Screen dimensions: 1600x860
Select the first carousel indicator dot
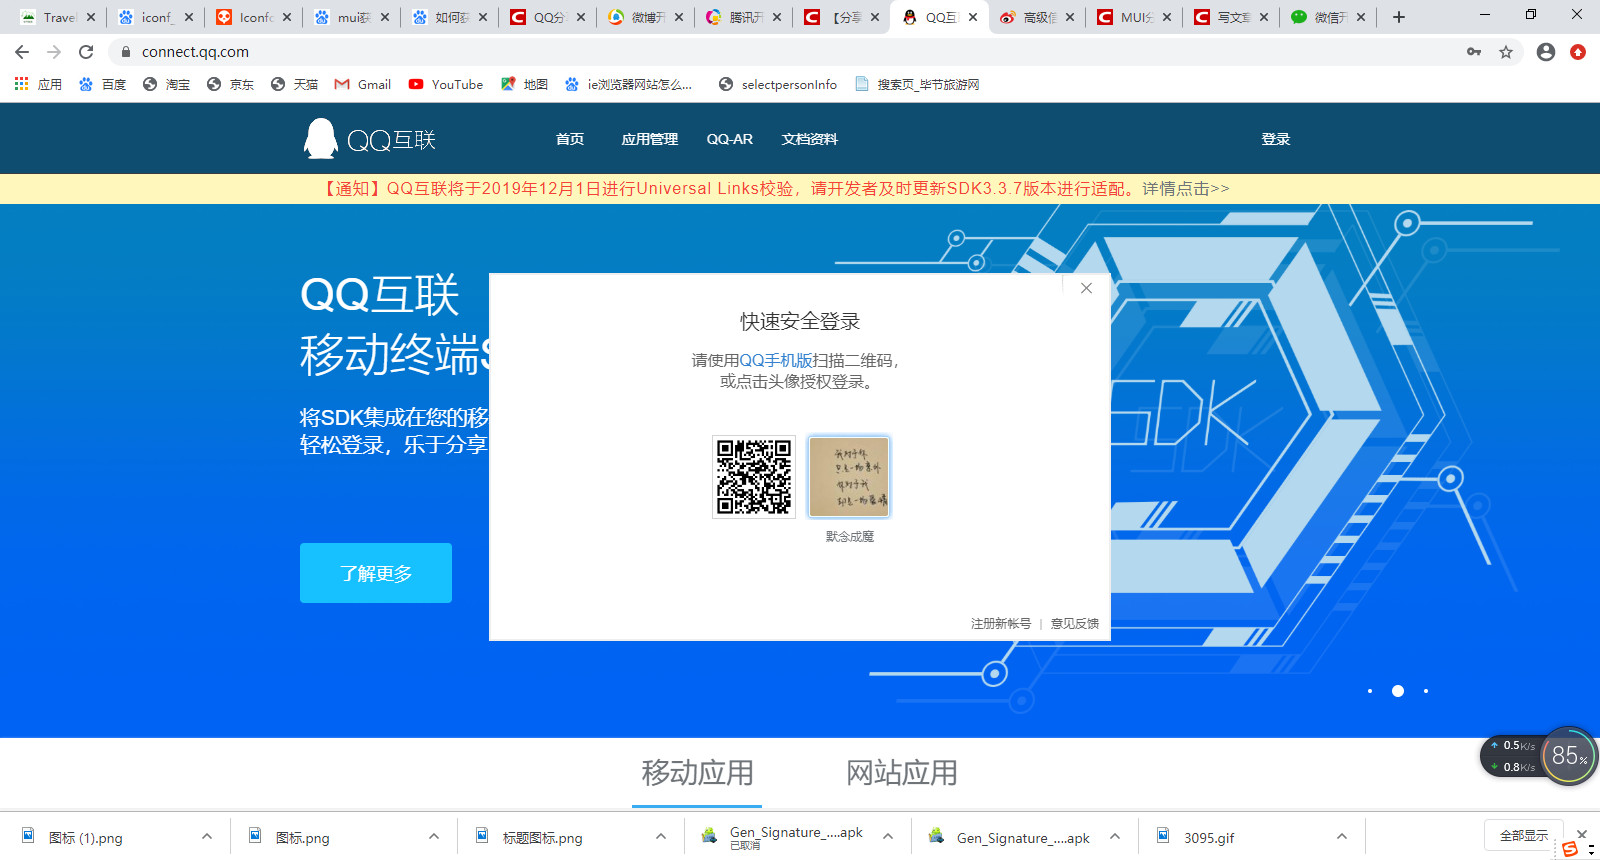1370,691
